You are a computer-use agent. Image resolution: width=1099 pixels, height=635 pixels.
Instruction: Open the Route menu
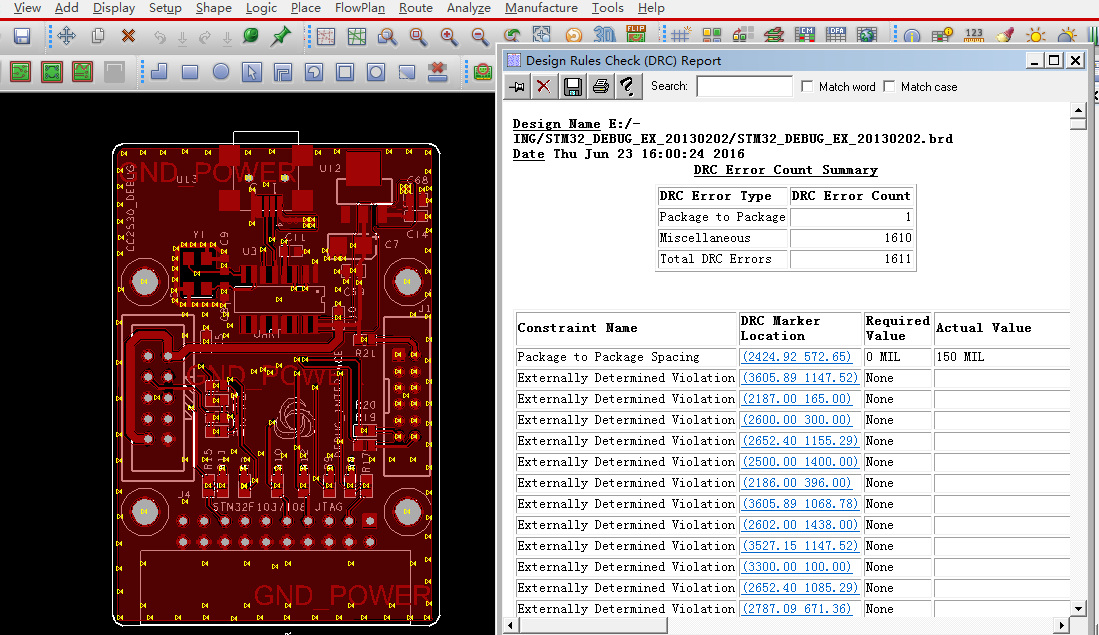point(415,8)
